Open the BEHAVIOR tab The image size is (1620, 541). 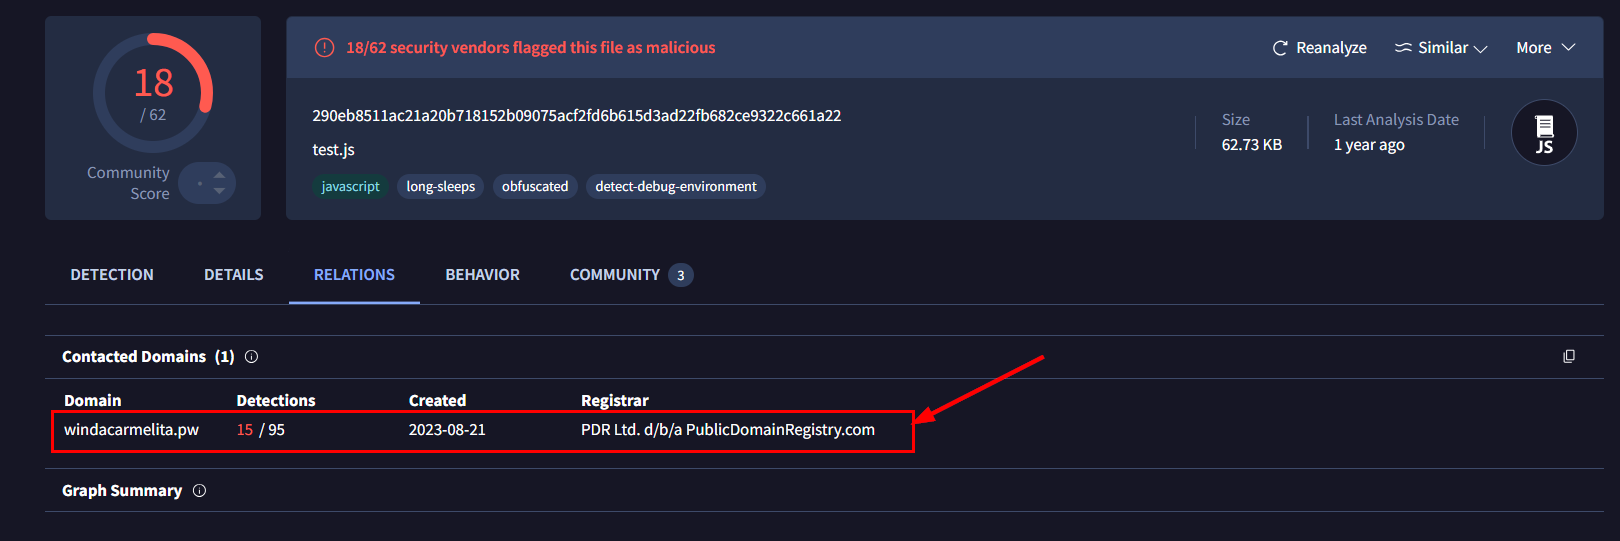pyautogui.click(x=482, y=275)
